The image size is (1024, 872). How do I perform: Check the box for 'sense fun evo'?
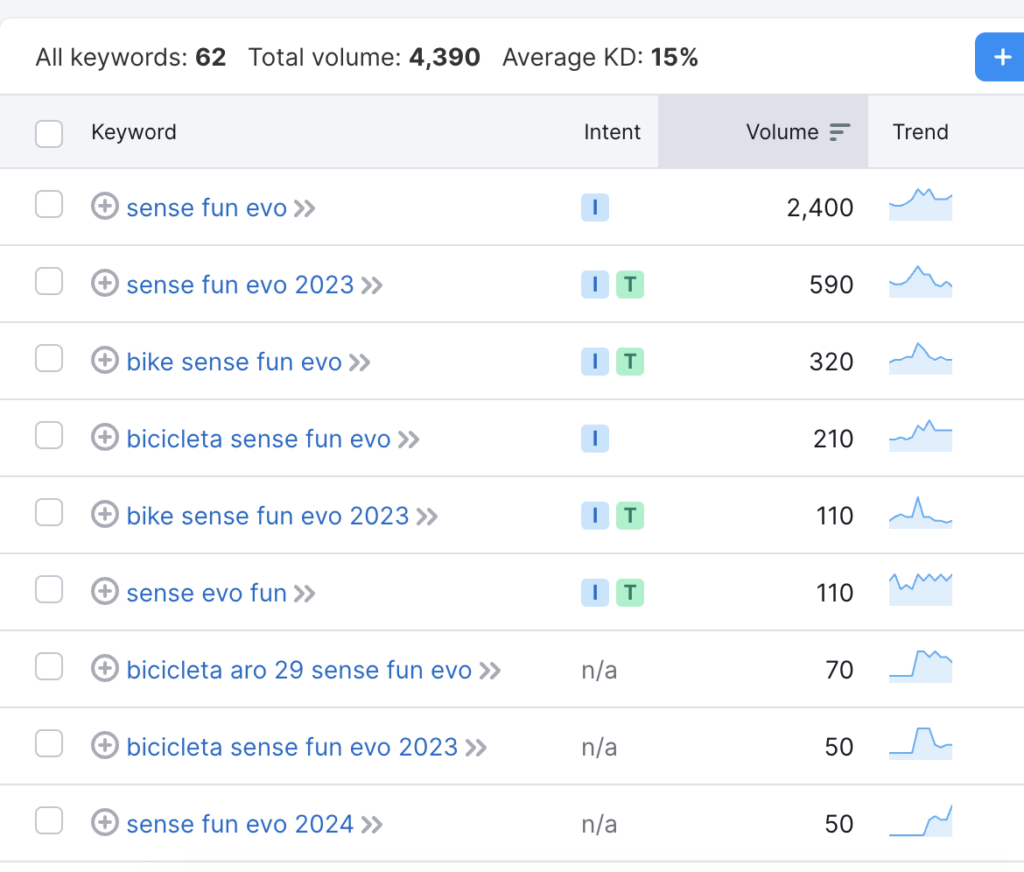(49, 204)
